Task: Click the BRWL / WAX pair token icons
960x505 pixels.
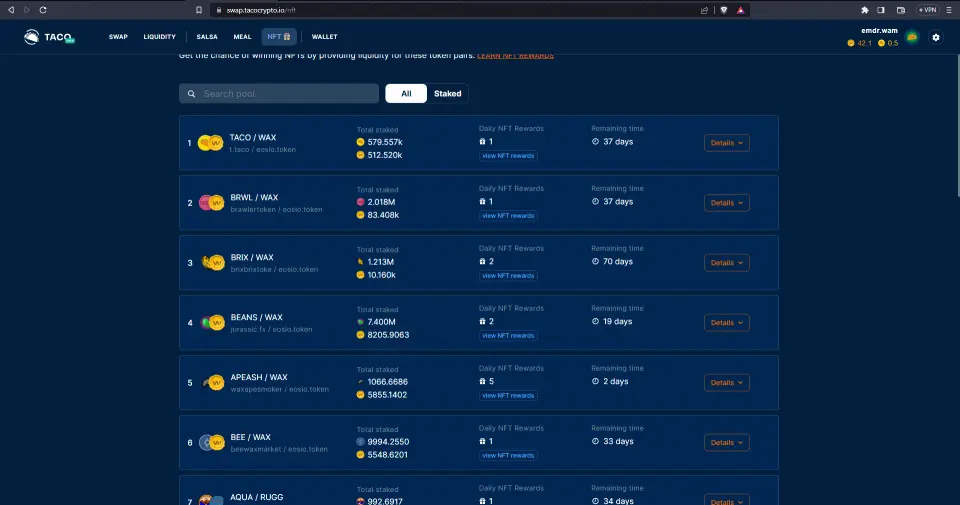Action: [211, 203]
